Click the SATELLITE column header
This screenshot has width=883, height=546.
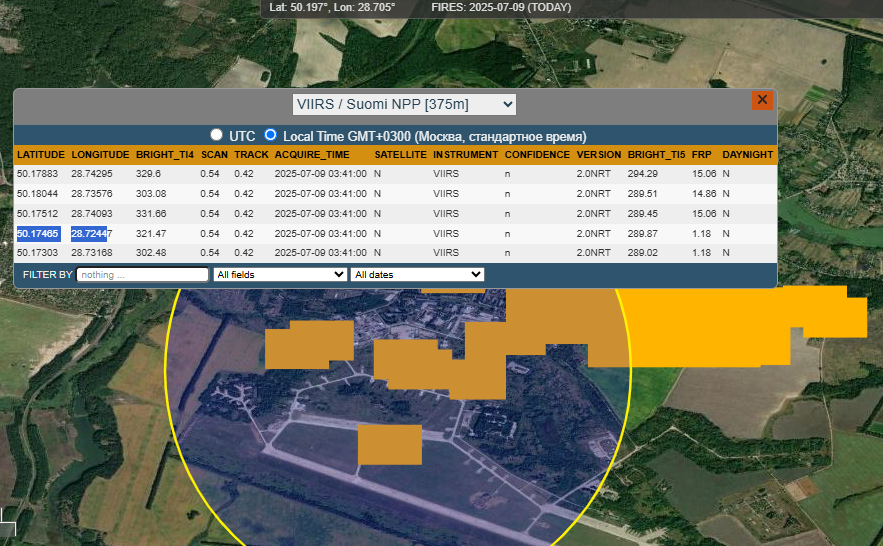pos(400,155)
